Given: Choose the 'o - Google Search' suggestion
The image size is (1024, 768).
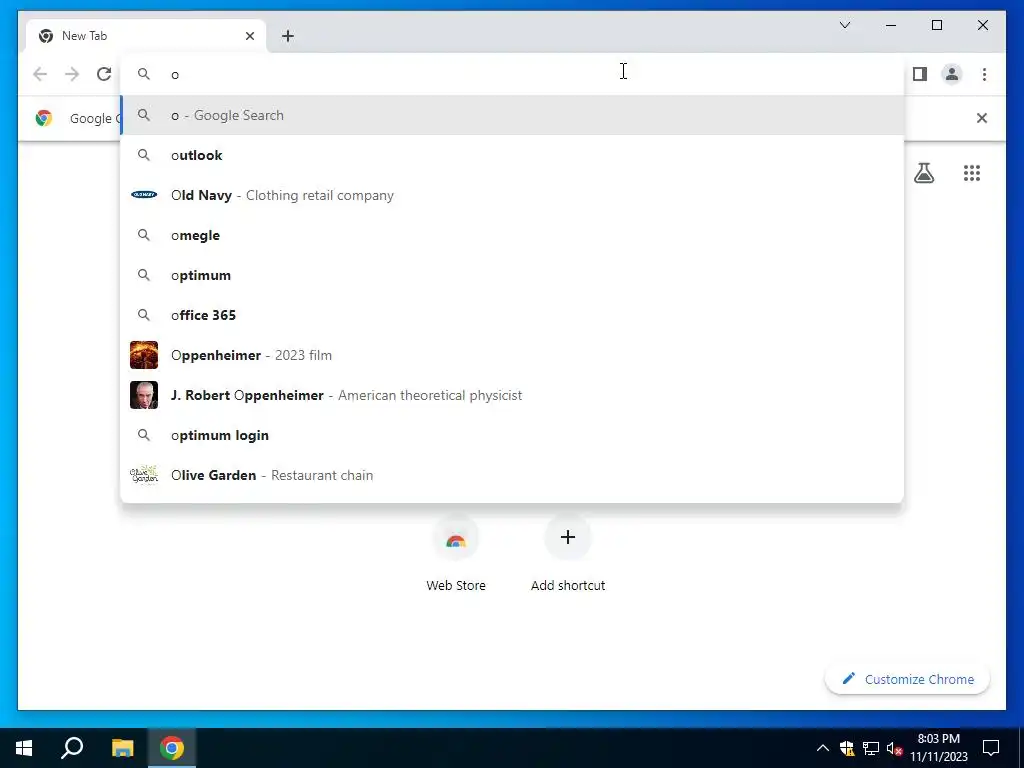Looking at the screenshot, I should coord(513,116).
